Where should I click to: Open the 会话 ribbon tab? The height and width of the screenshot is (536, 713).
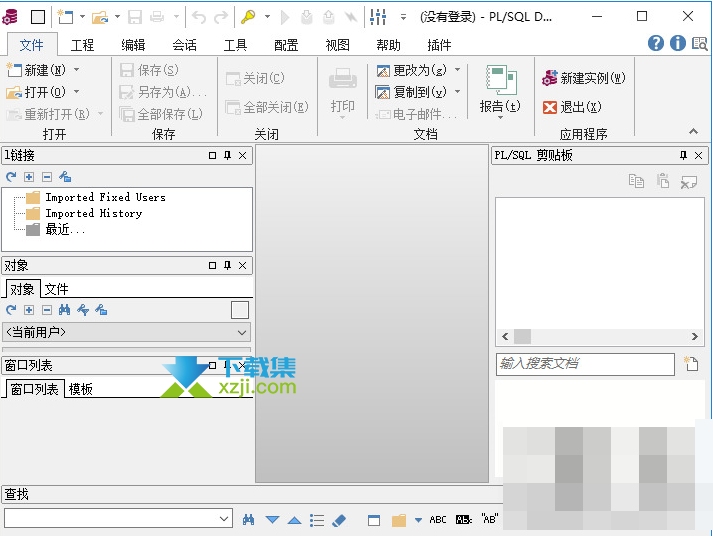184,45
